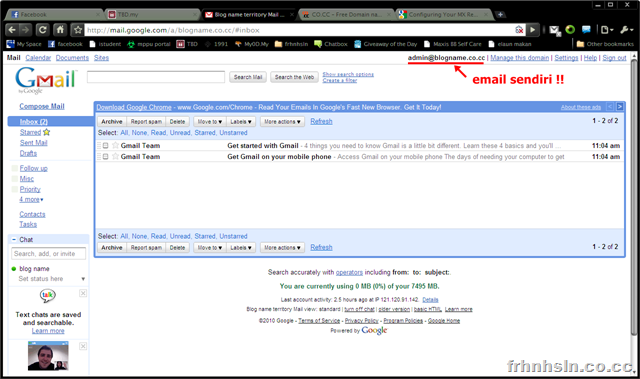Viewport: 640px width, 379px height.
Task: Switch to the Facebook tab
Action: click(55, 15)
